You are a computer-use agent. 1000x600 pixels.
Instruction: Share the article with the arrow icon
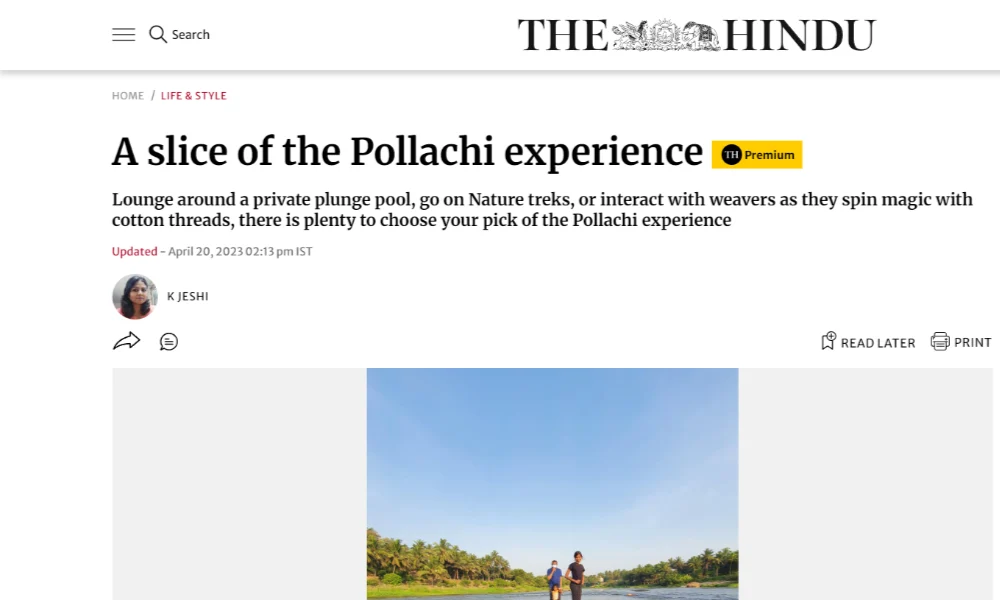[x=126, y=341]
